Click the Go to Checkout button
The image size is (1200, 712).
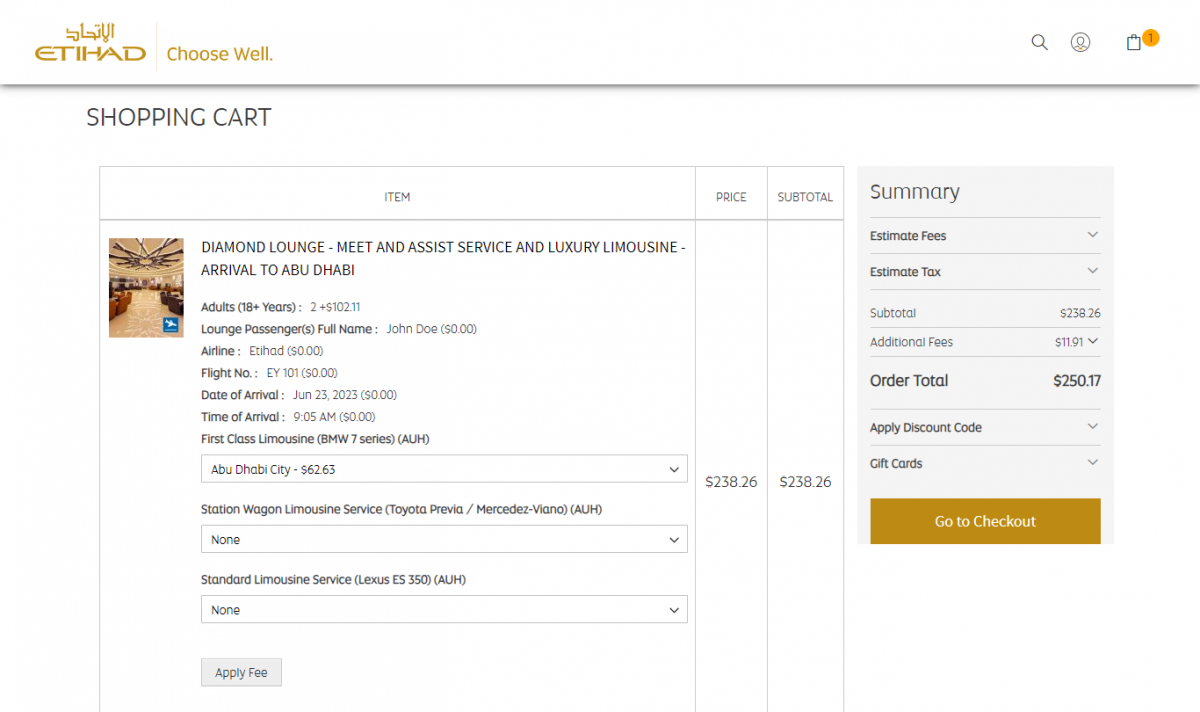click(x=985, y=521)
